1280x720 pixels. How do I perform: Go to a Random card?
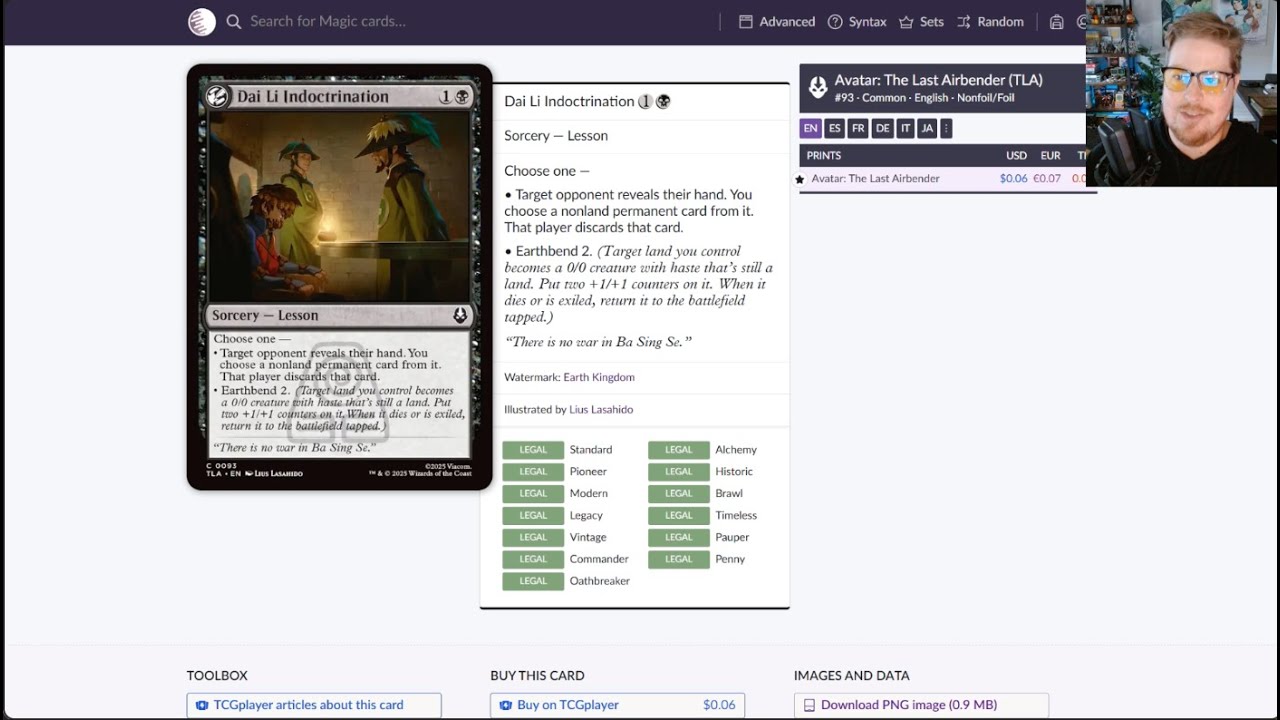pos(990,22)
